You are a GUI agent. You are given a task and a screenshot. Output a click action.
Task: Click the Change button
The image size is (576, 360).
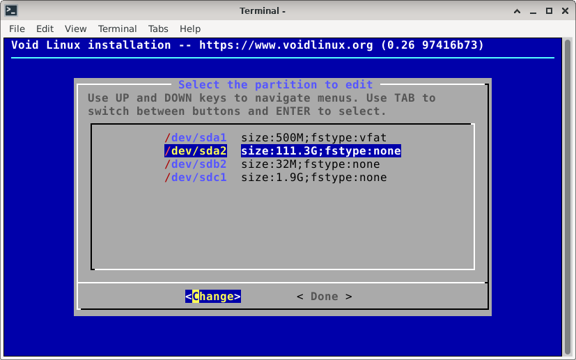(213, 296)
